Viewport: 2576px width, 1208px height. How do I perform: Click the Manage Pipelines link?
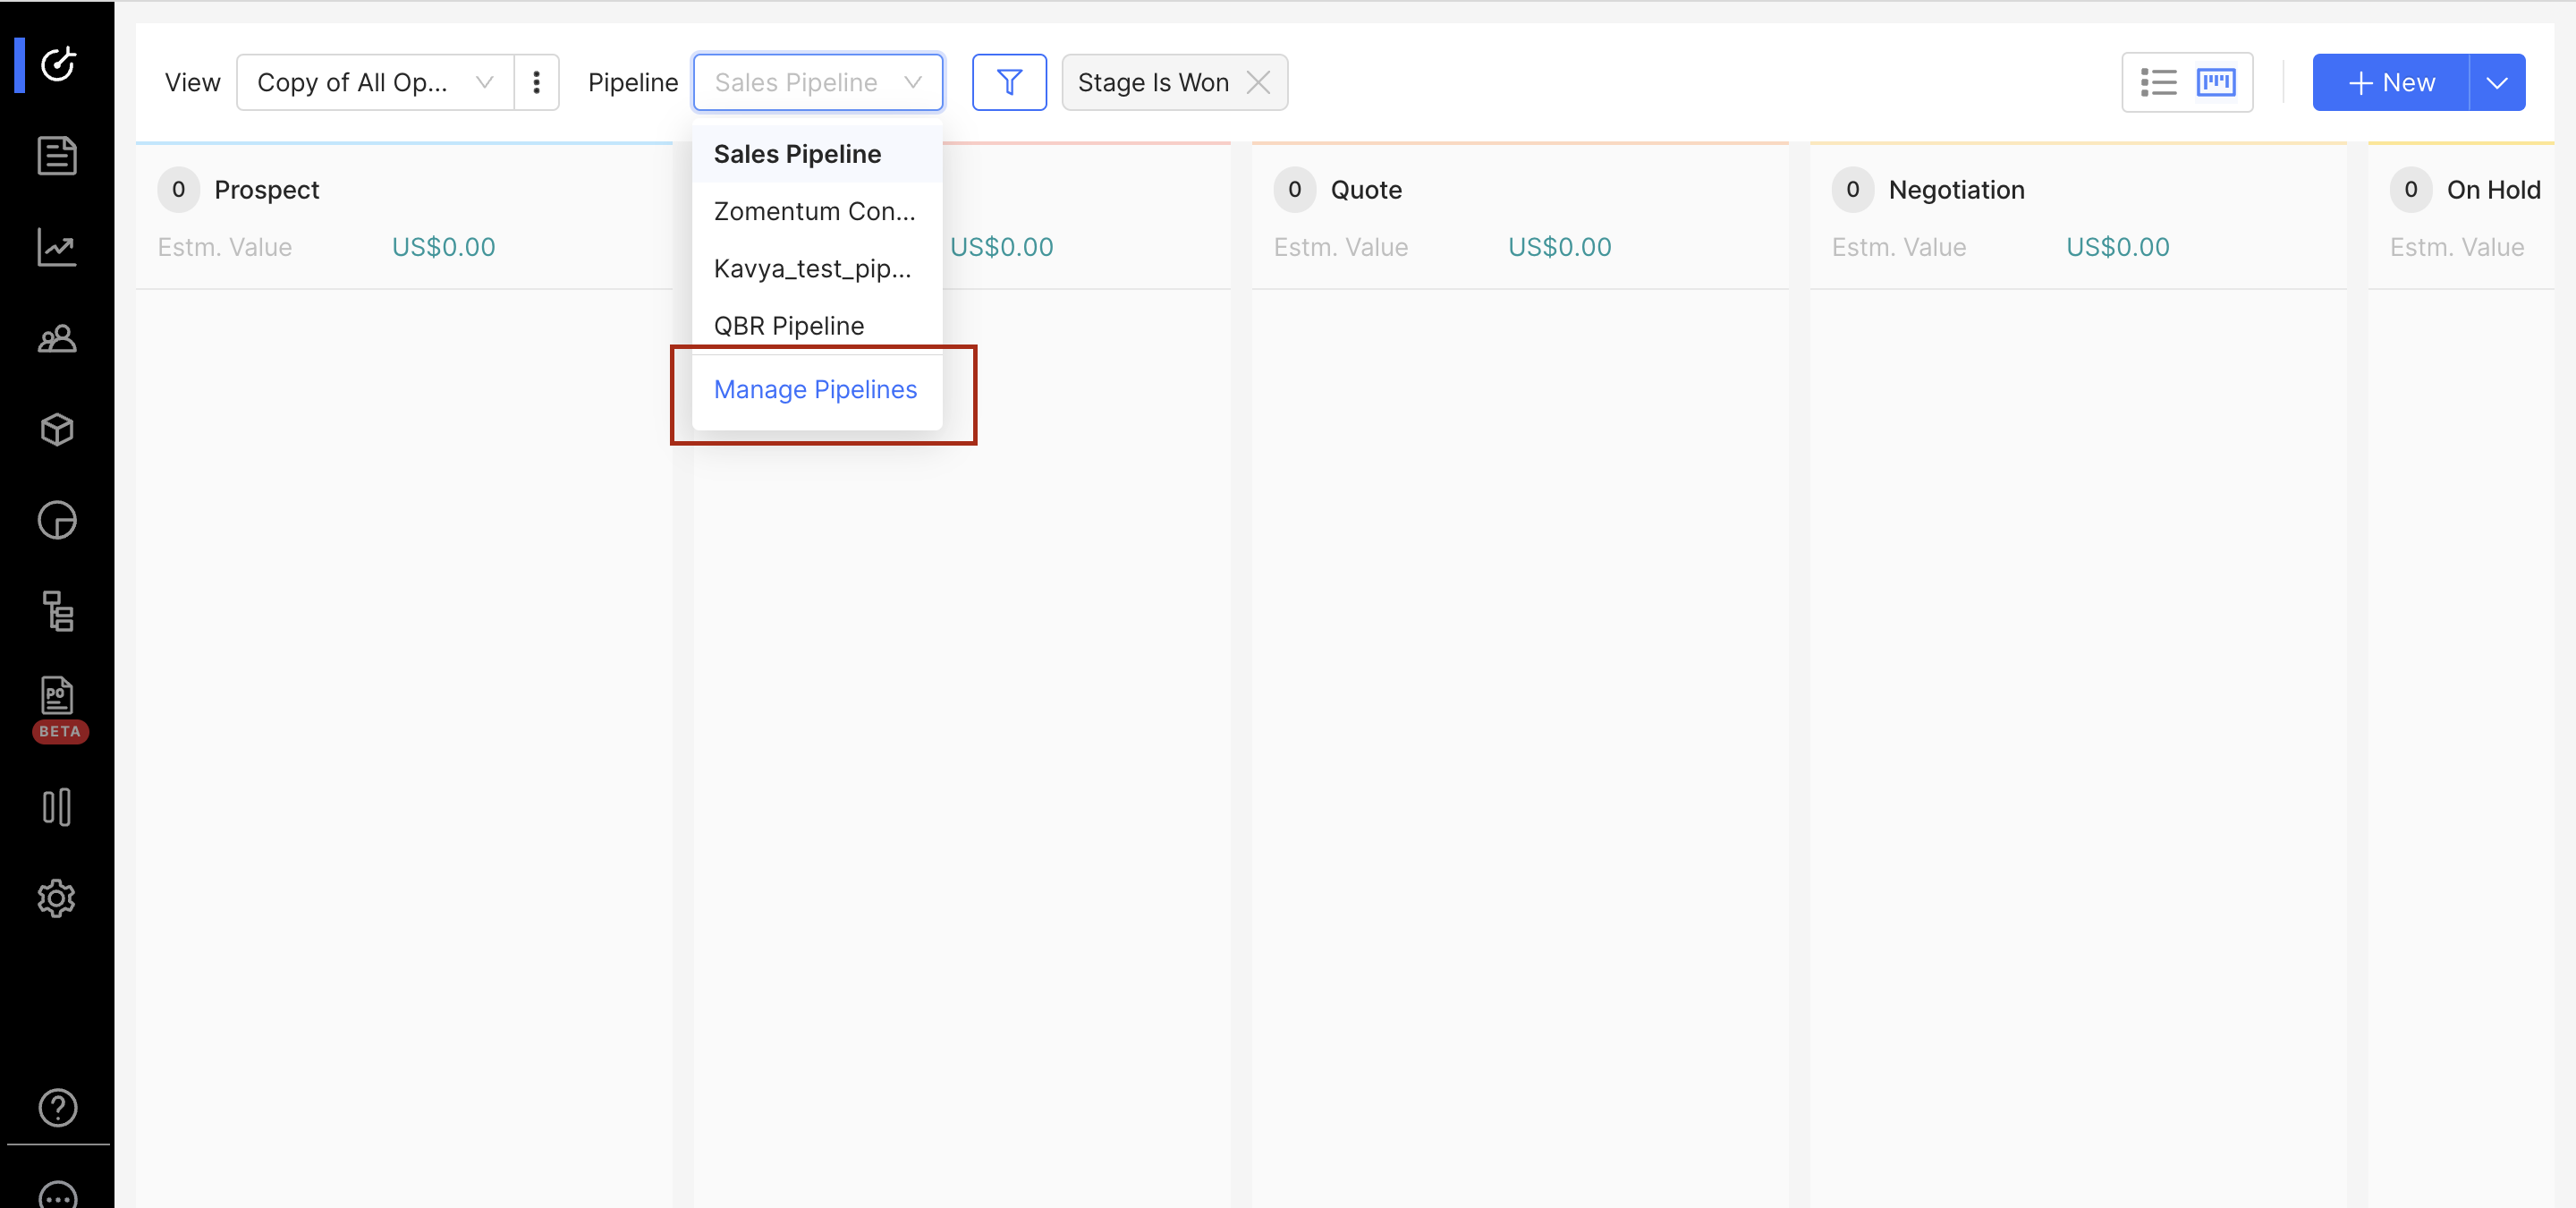(815, 389)
